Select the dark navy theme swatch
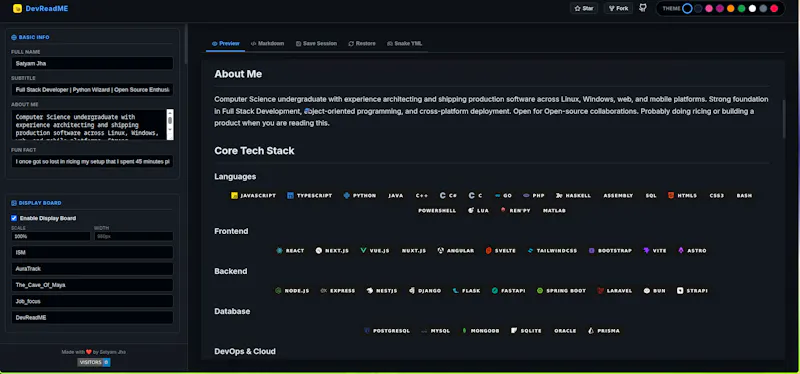The height and width of the screenshot is (374, 800). click(x=698, y=8)
